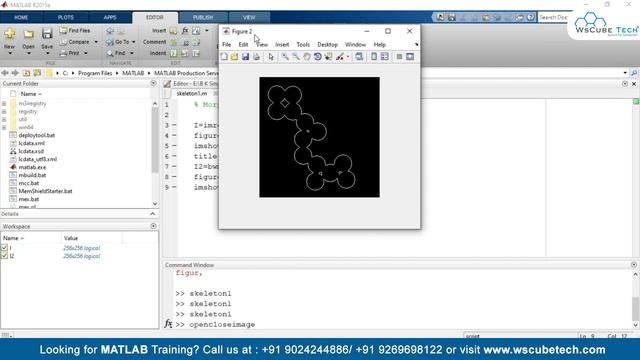
Task: Switch to the APPS ribbon tab
Action: (110, 18)
